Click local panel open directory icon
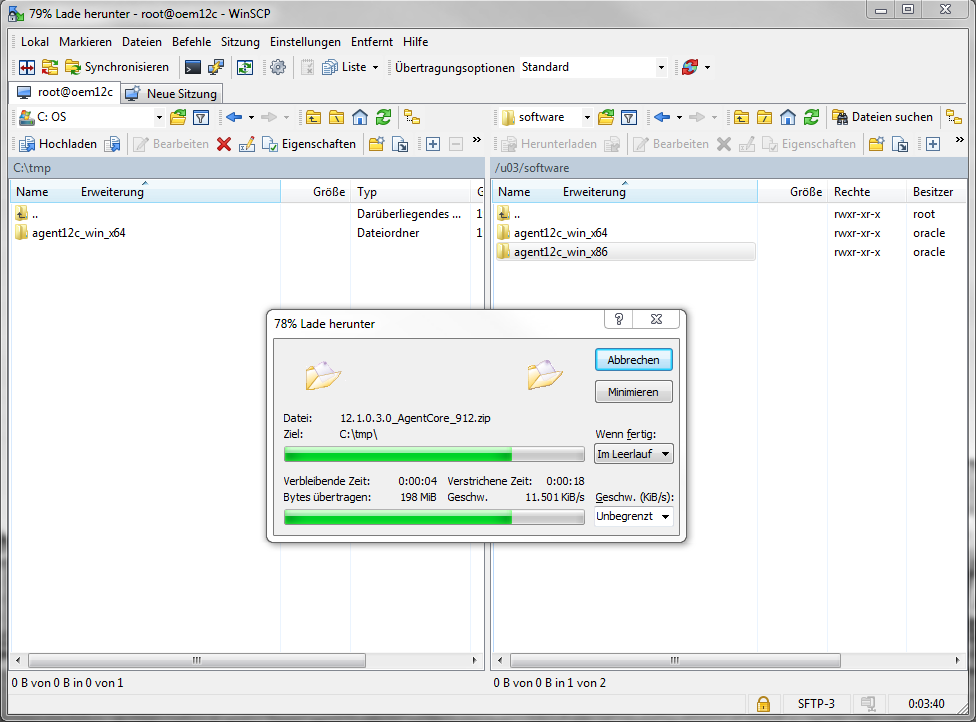Viewport: 976px width, 722px height. tap(178, 117)
